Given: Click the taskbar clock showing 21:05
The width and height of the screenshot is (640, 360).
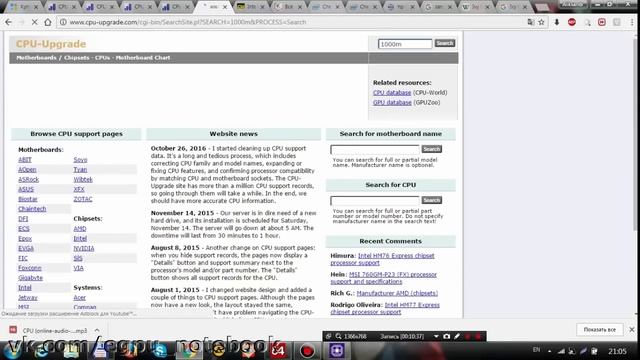Looking at the screenshot, I should [x=618, y=351].
